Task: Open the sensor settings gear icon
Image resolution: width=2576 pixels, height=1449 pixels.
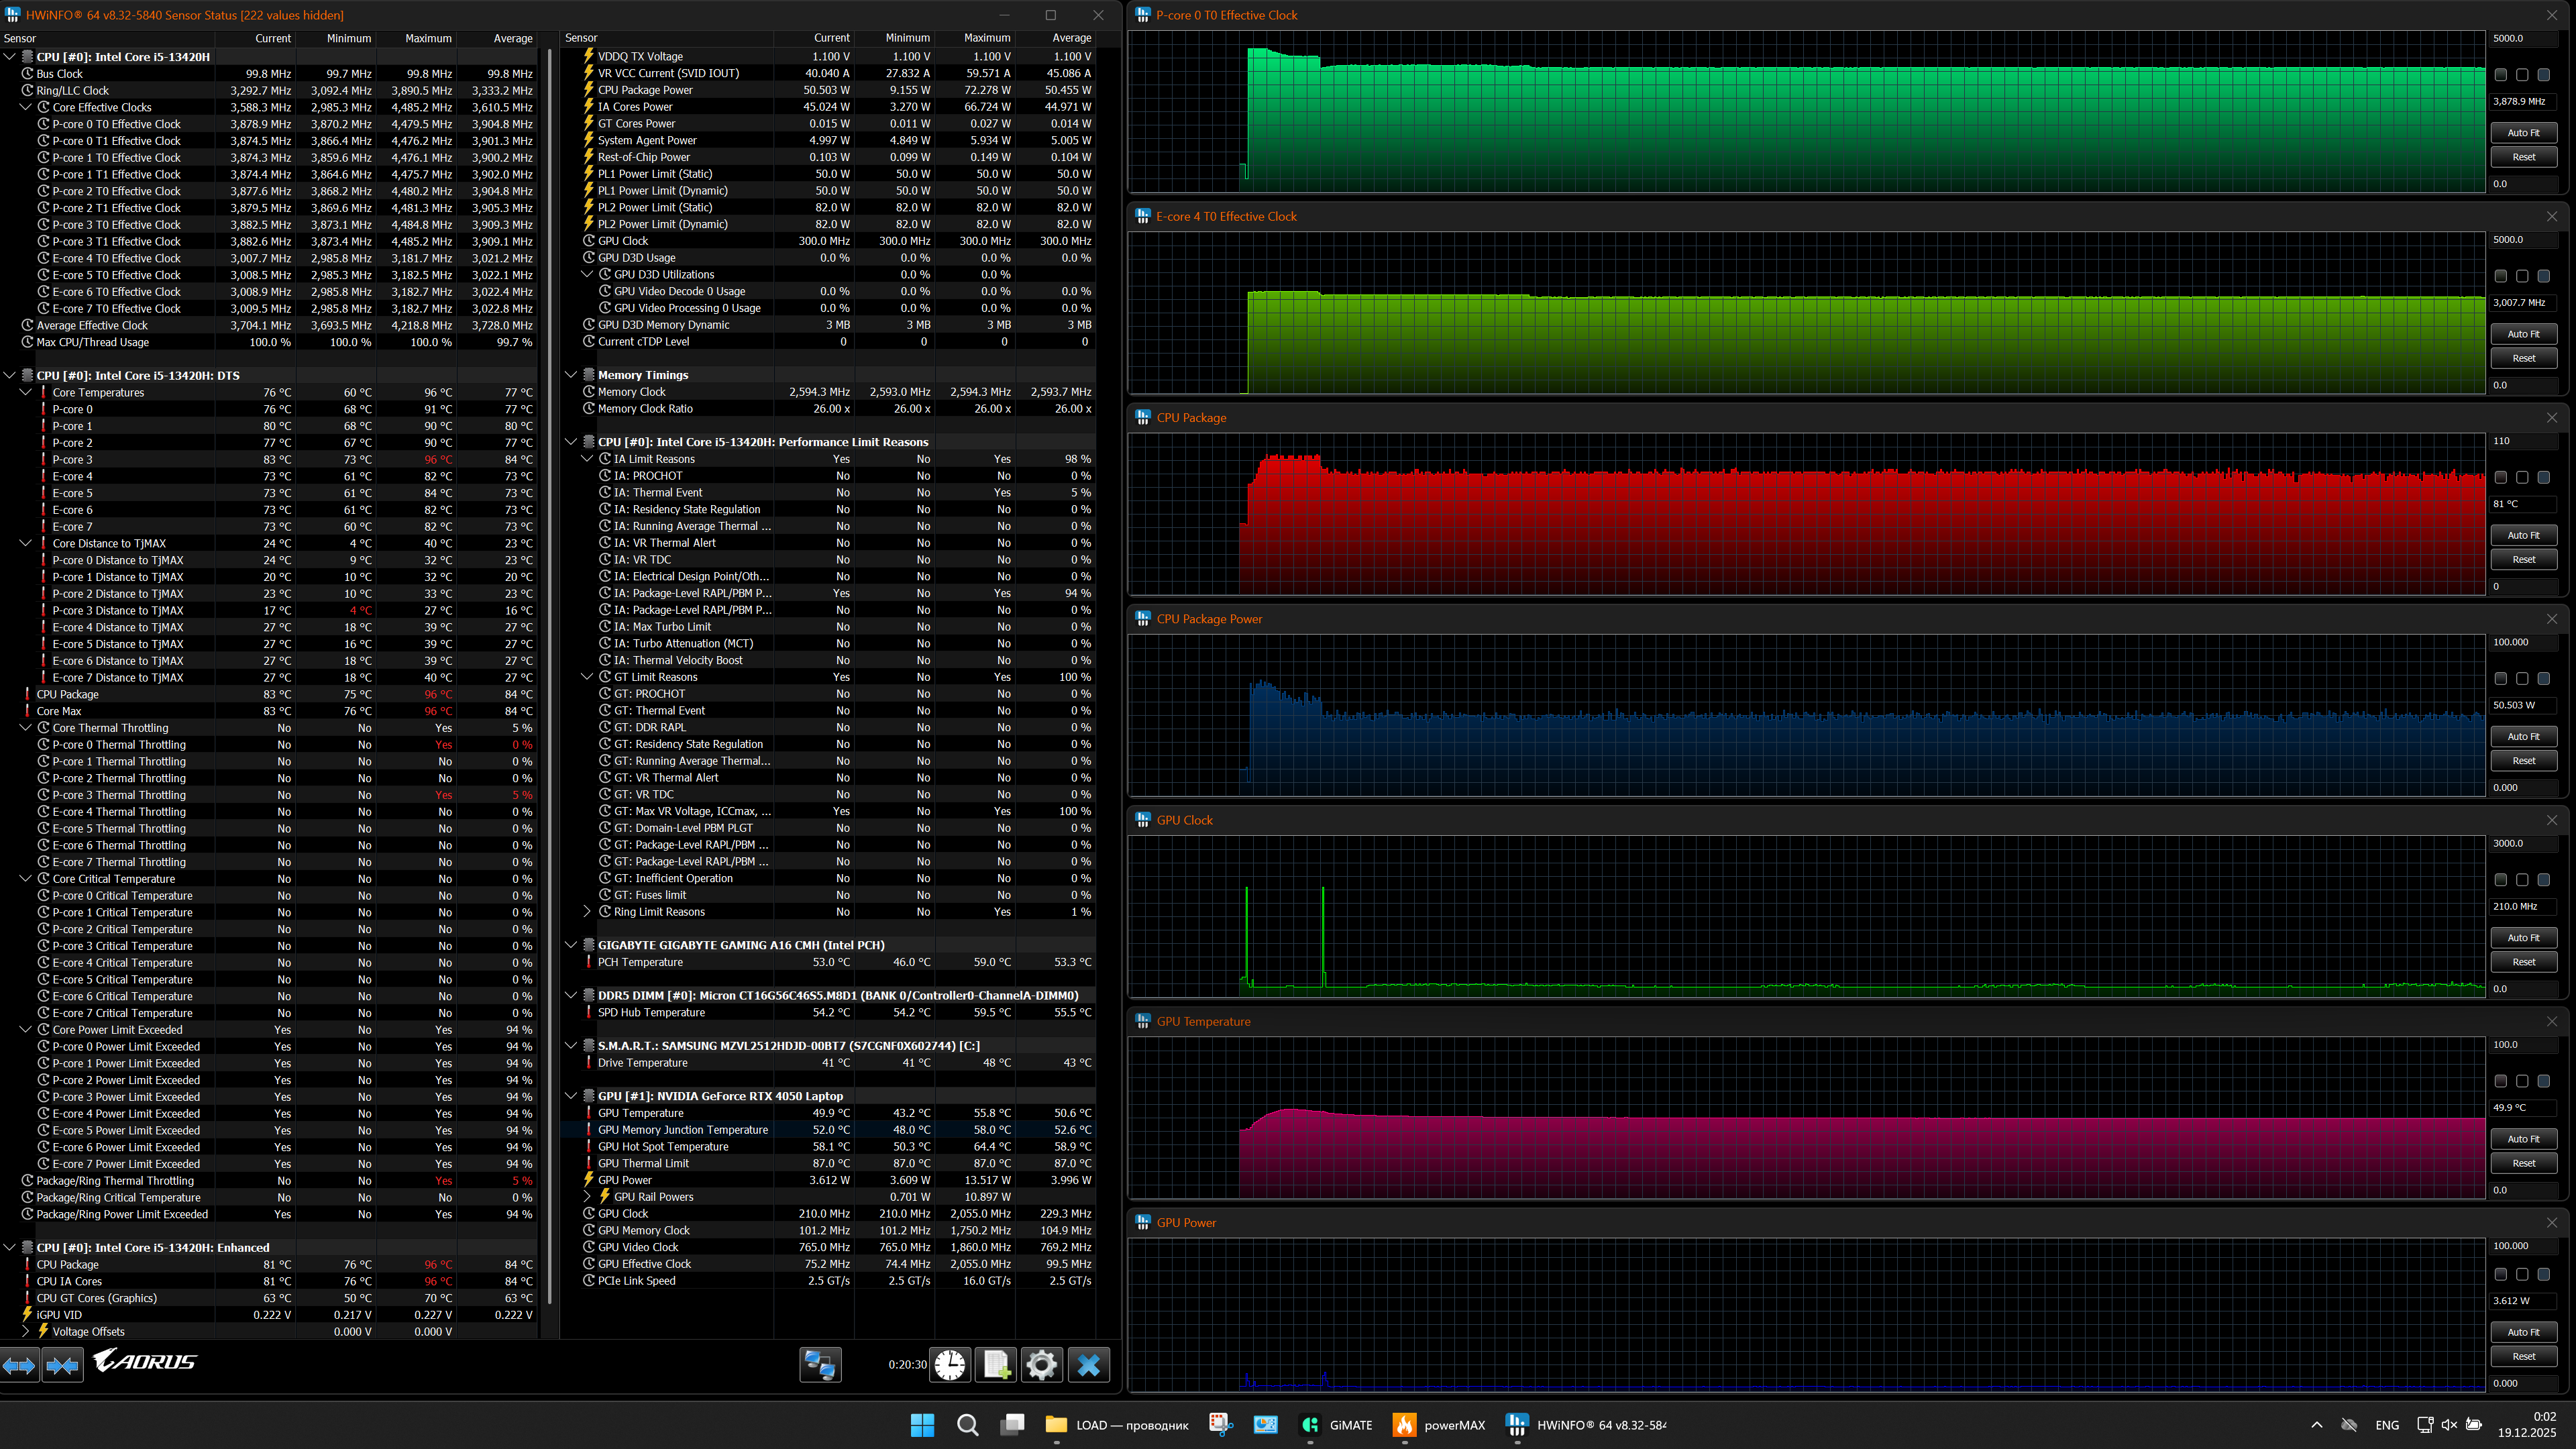Action: pos(1041,1365)
